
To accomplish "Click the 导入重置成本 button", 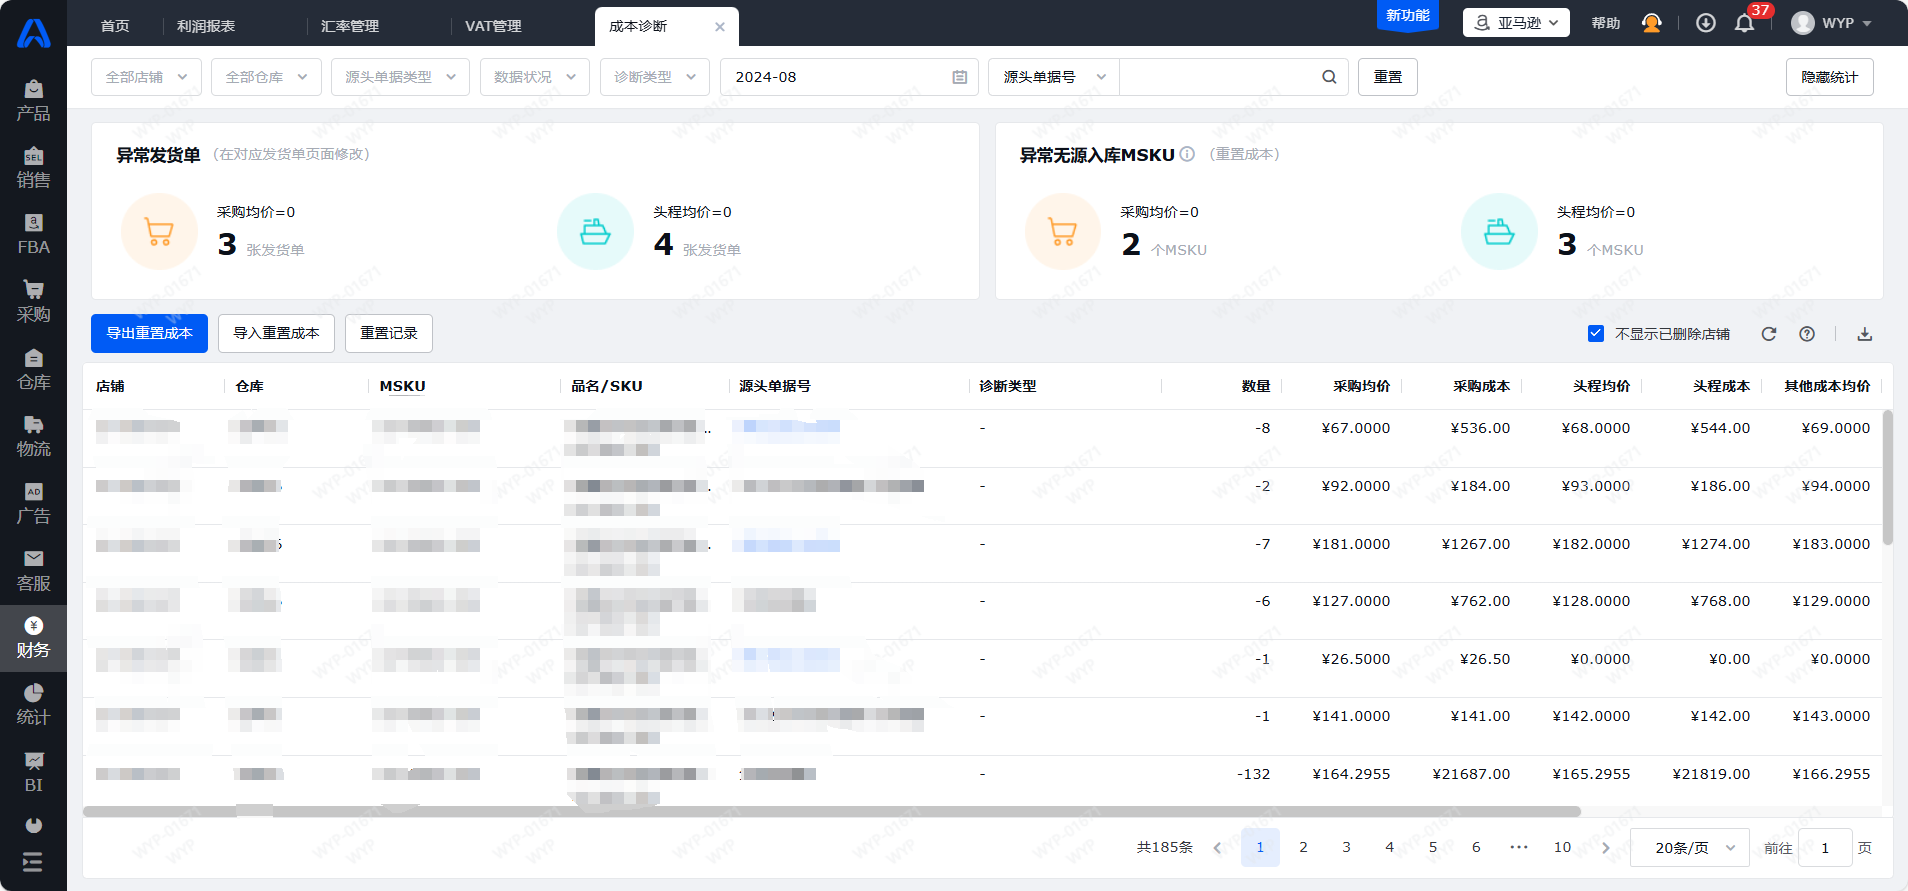I will [x=276, y=333].
